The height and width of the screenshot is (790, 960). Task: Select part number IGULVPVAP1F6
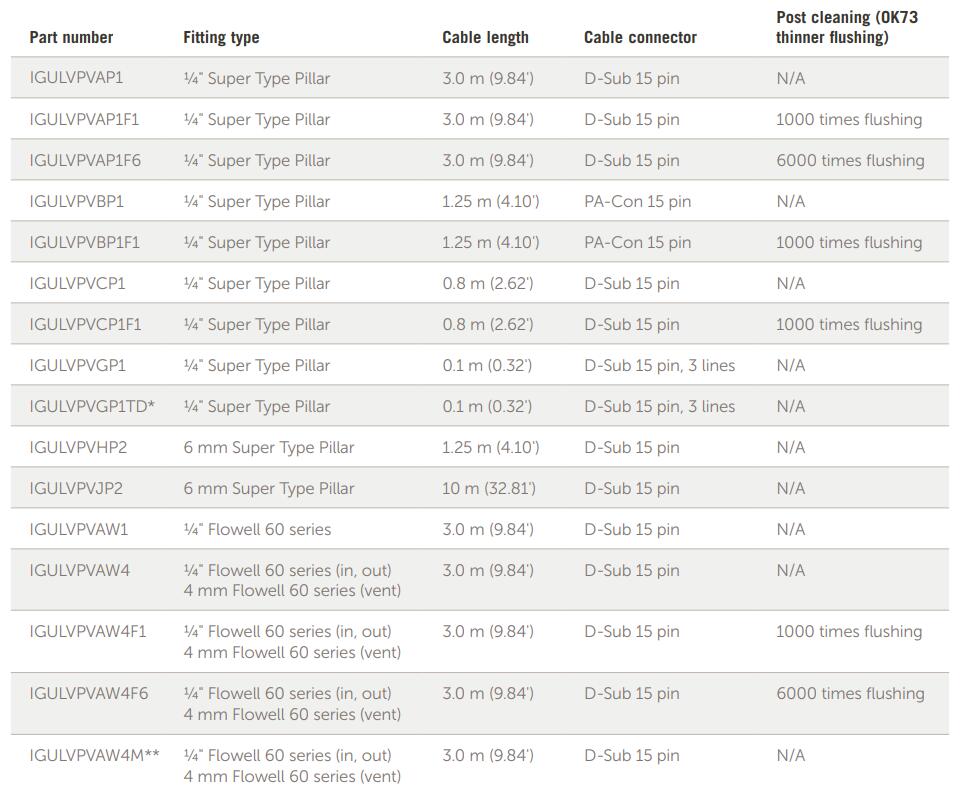click(x=84, y=160)
